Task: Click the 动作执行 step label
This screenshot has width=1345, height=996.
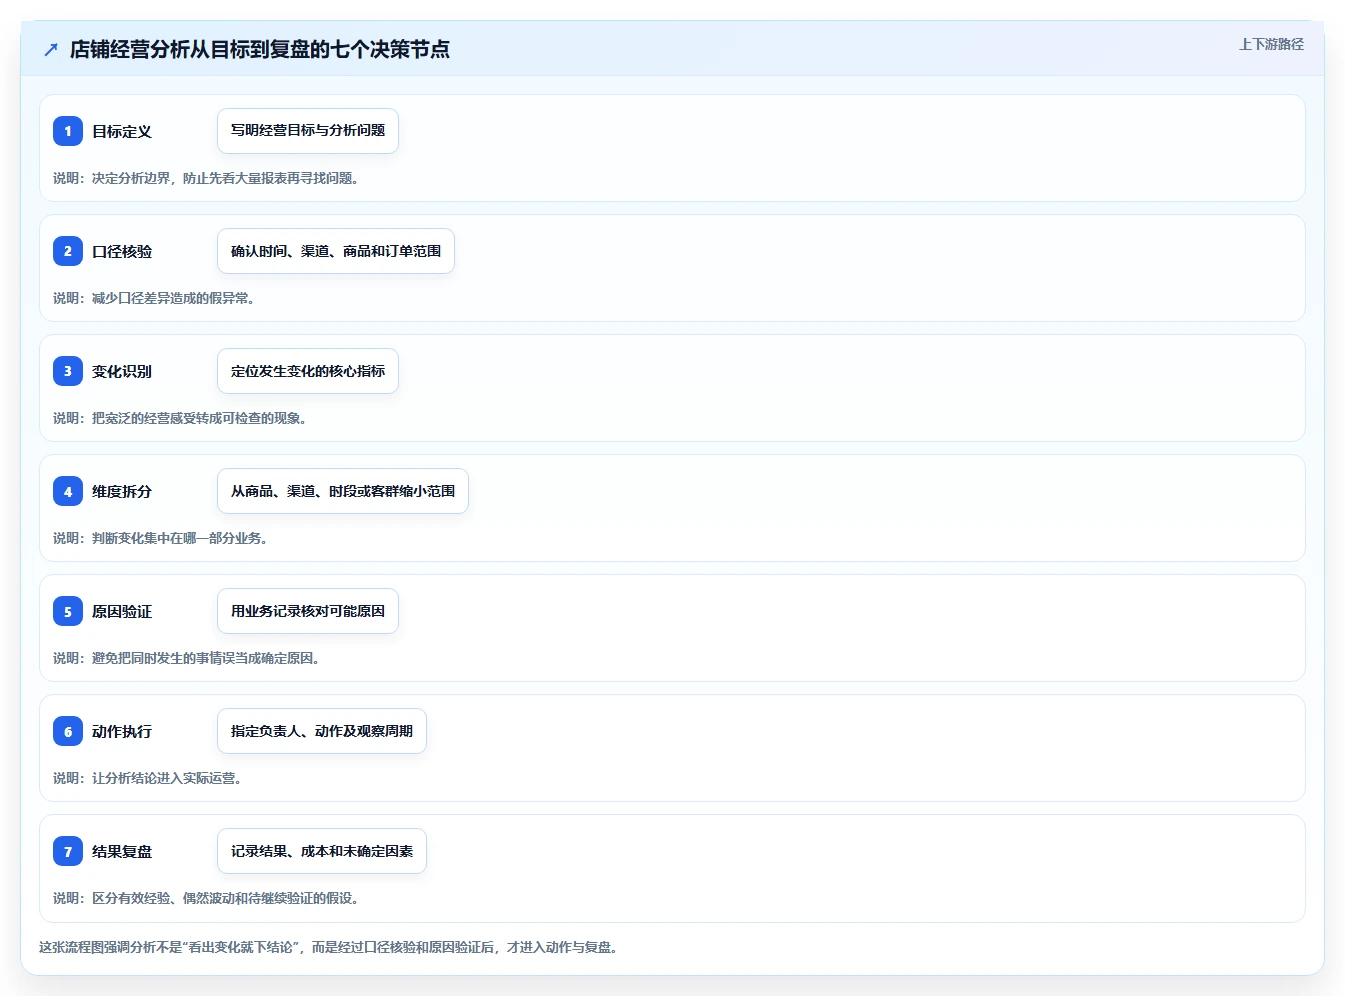Action: (x=122, y=731)
